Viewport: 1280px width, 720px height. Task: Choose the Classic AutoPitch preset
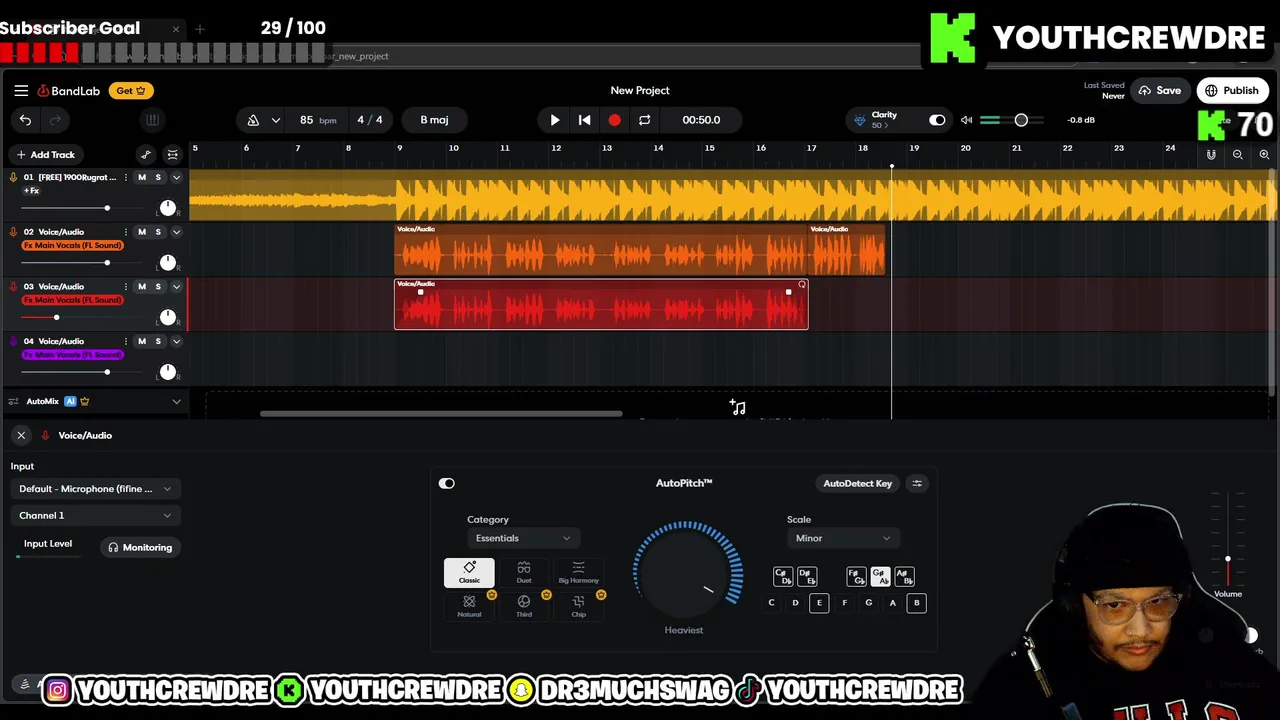coord(469,572)
